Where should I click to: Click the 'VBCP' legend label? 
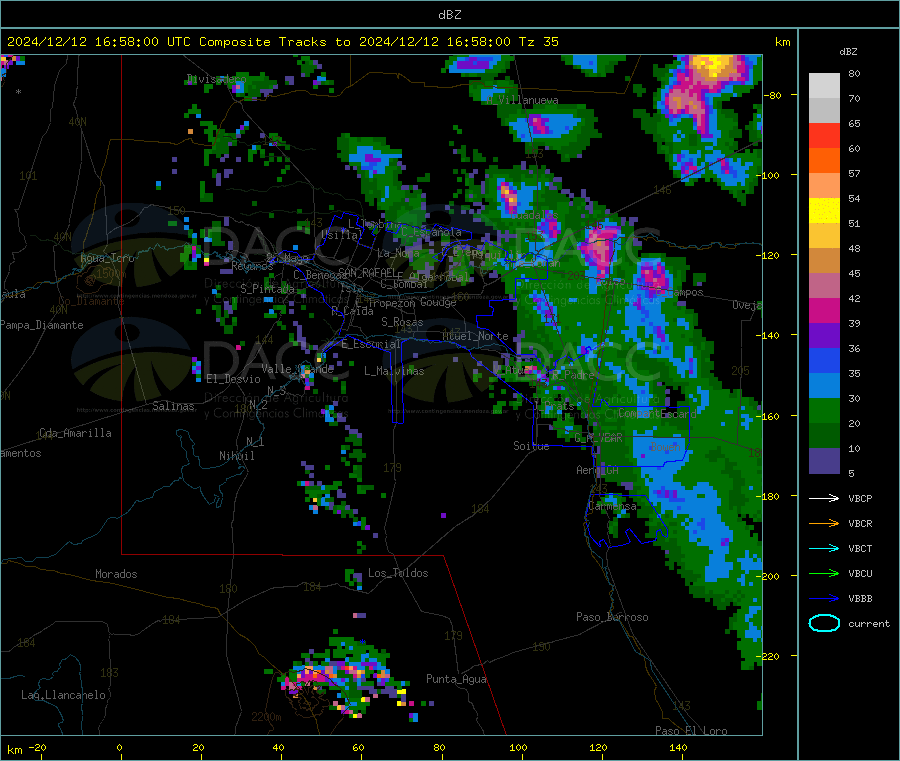860,498
